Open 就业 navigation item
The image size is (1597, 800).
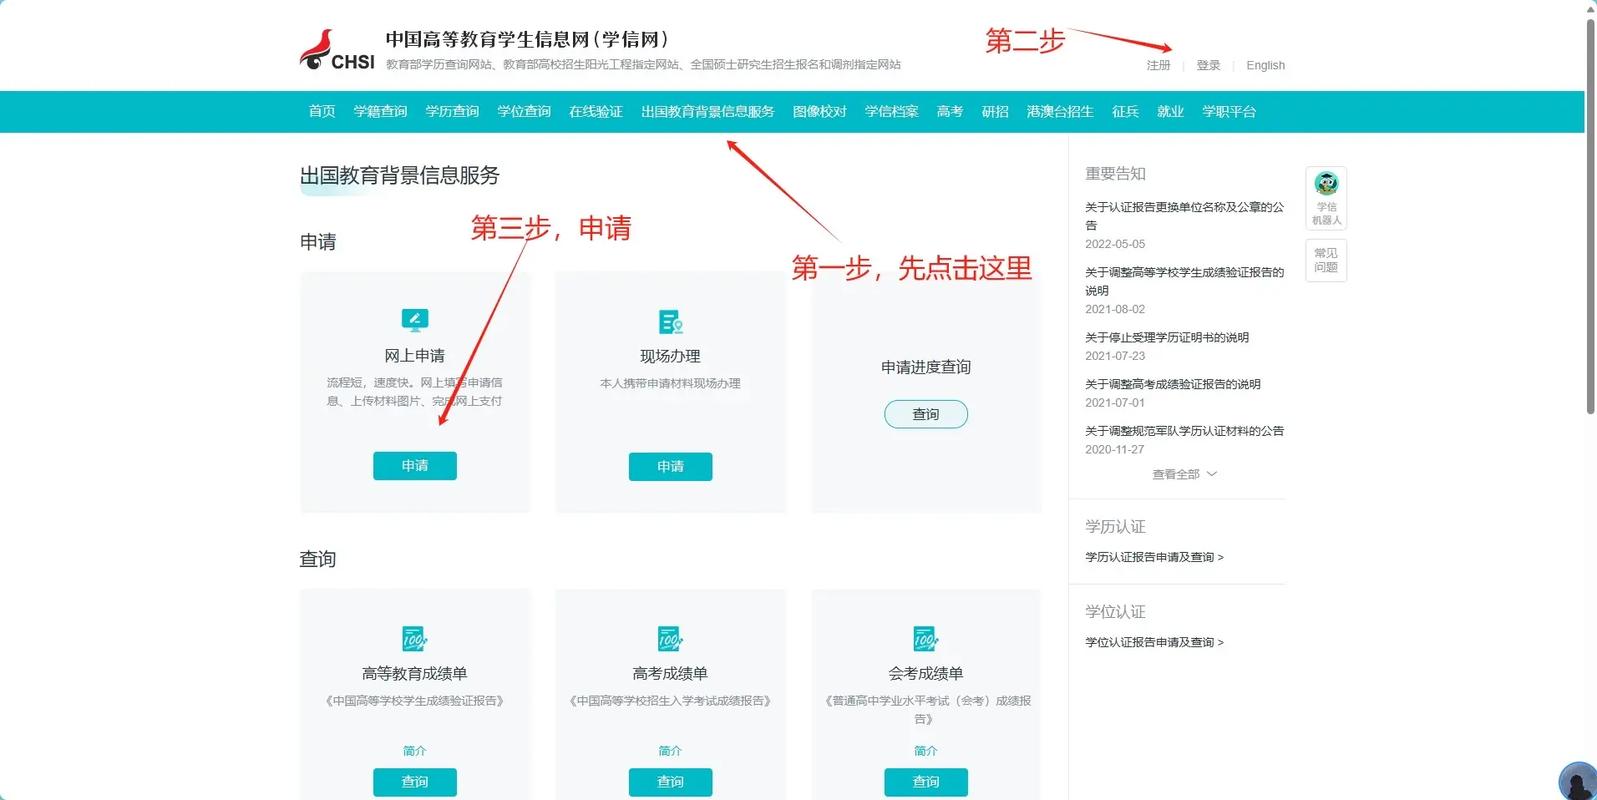pos(1170,111)
